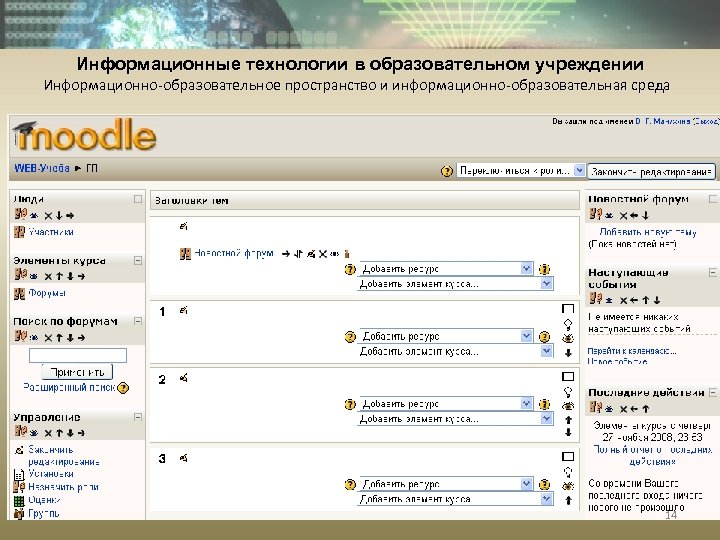The height and width of the screenshot is (540, 720).
Task: Hide Поиск по форумам block via eye
Action: [x=34, y=338]
